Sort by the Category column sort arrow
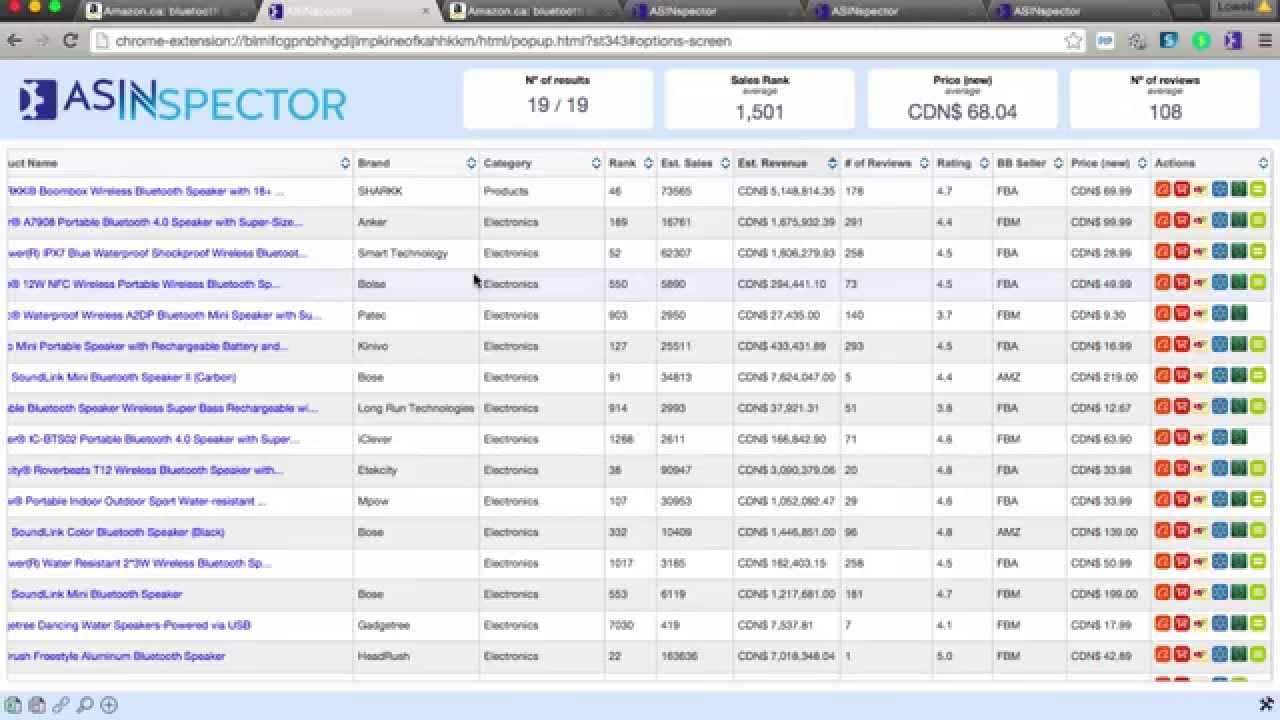Screen dimensions: 1280x720 [596, 163]
